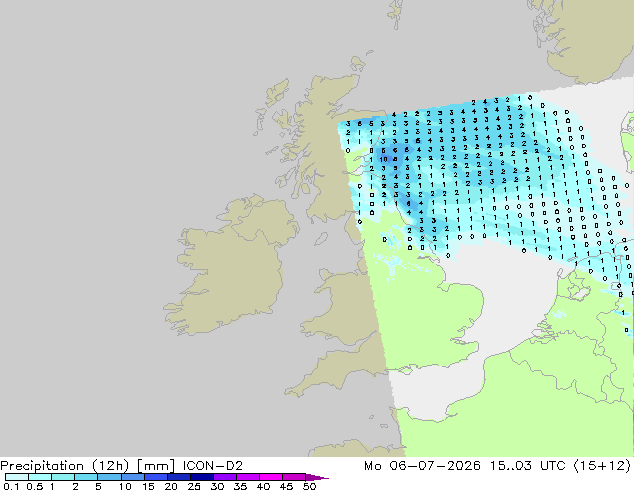Click the 30–35 mm purple legend swatch
634x490 pixels.
click(224, 477)
